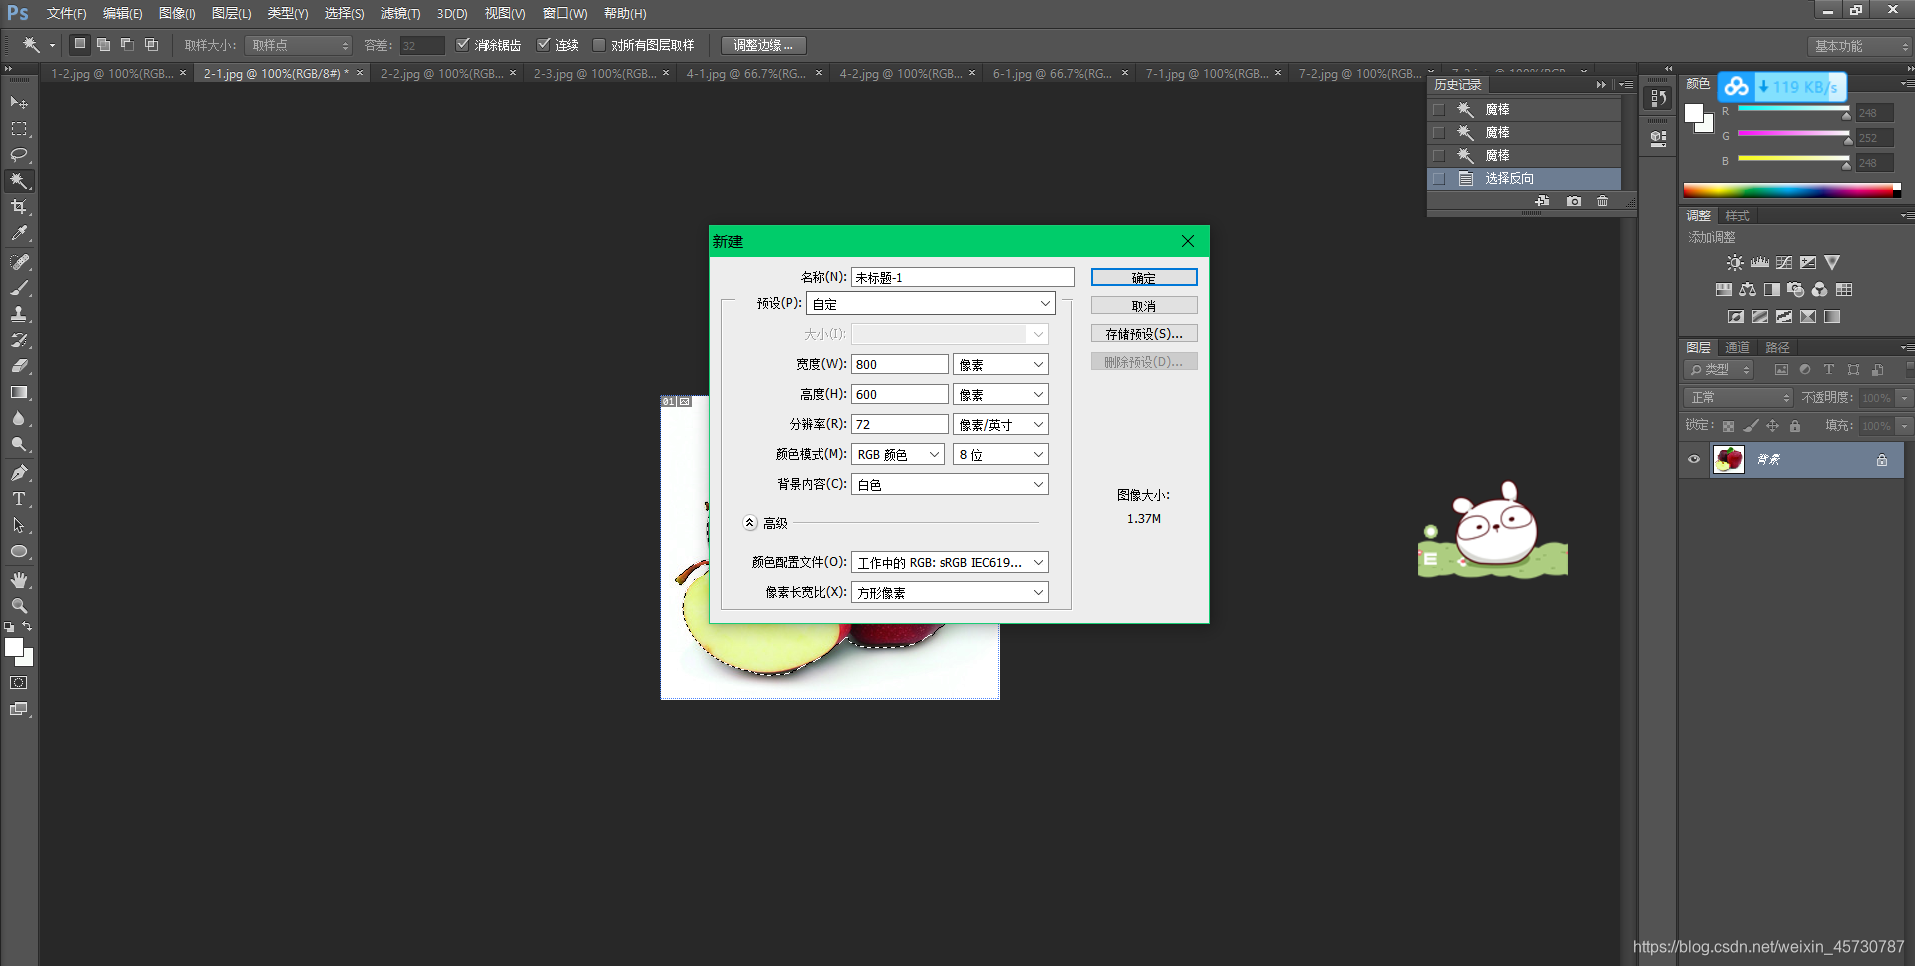The width and height of the screenshot is (1915, 966).
Task: Select the Path Selection tool
Action: (19, 525)
